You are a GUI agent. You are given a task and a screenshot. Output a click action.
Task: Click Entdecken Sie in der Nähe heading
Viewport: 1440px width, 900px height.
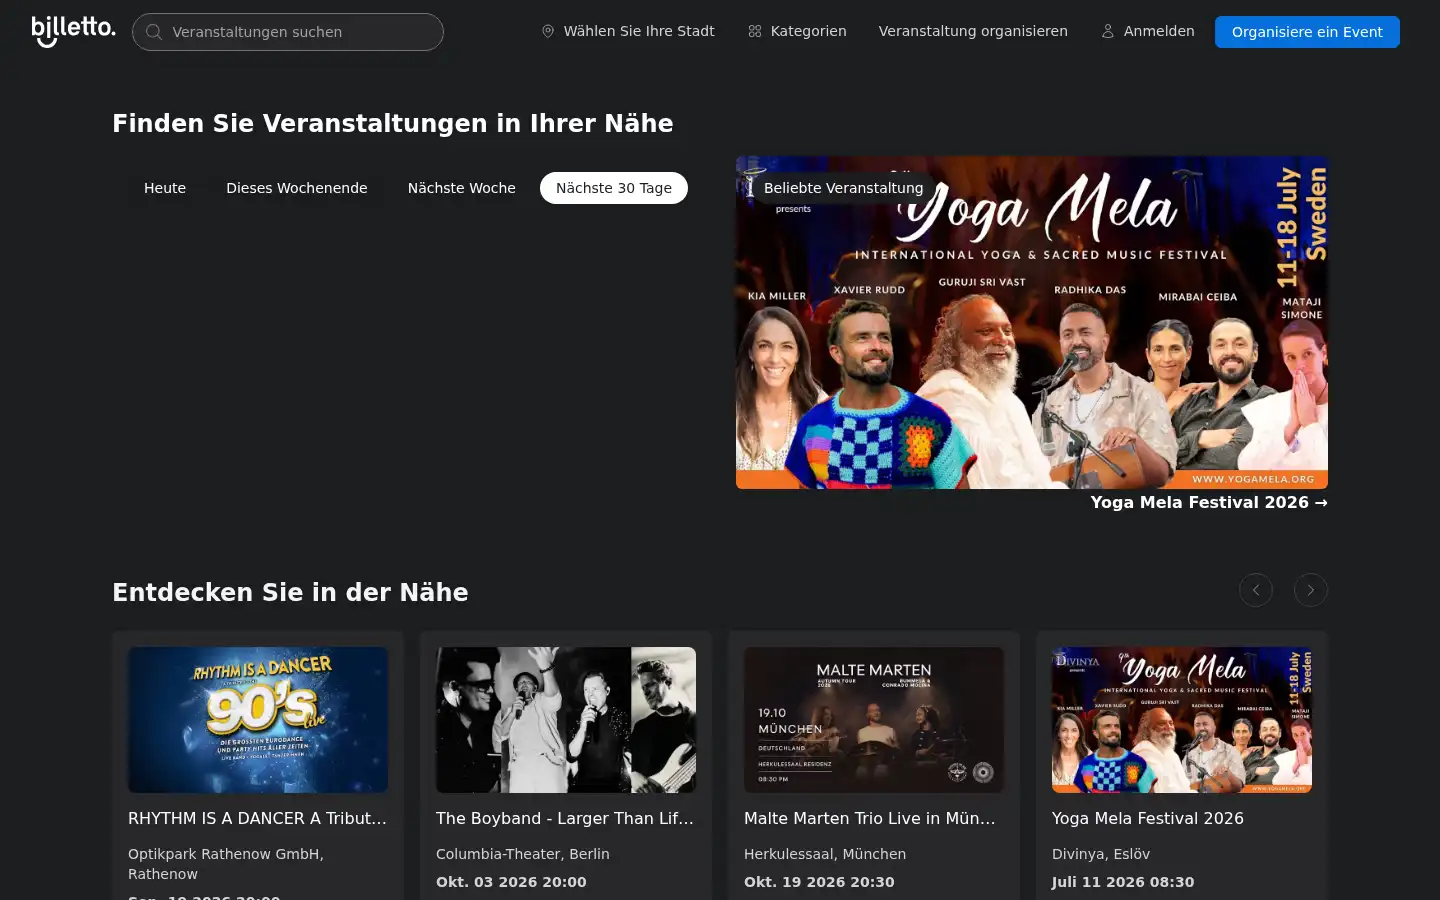[x=290, y=592]
